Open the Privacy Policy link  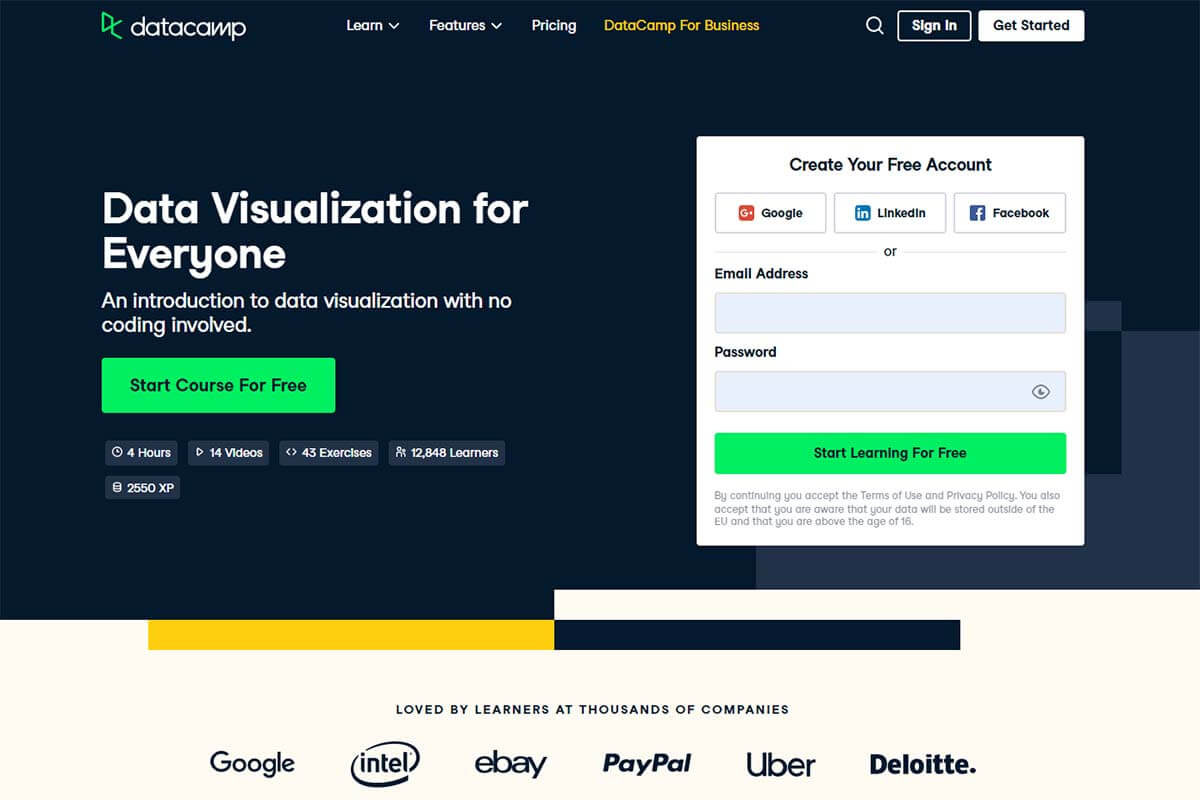(x=979, y=496)
